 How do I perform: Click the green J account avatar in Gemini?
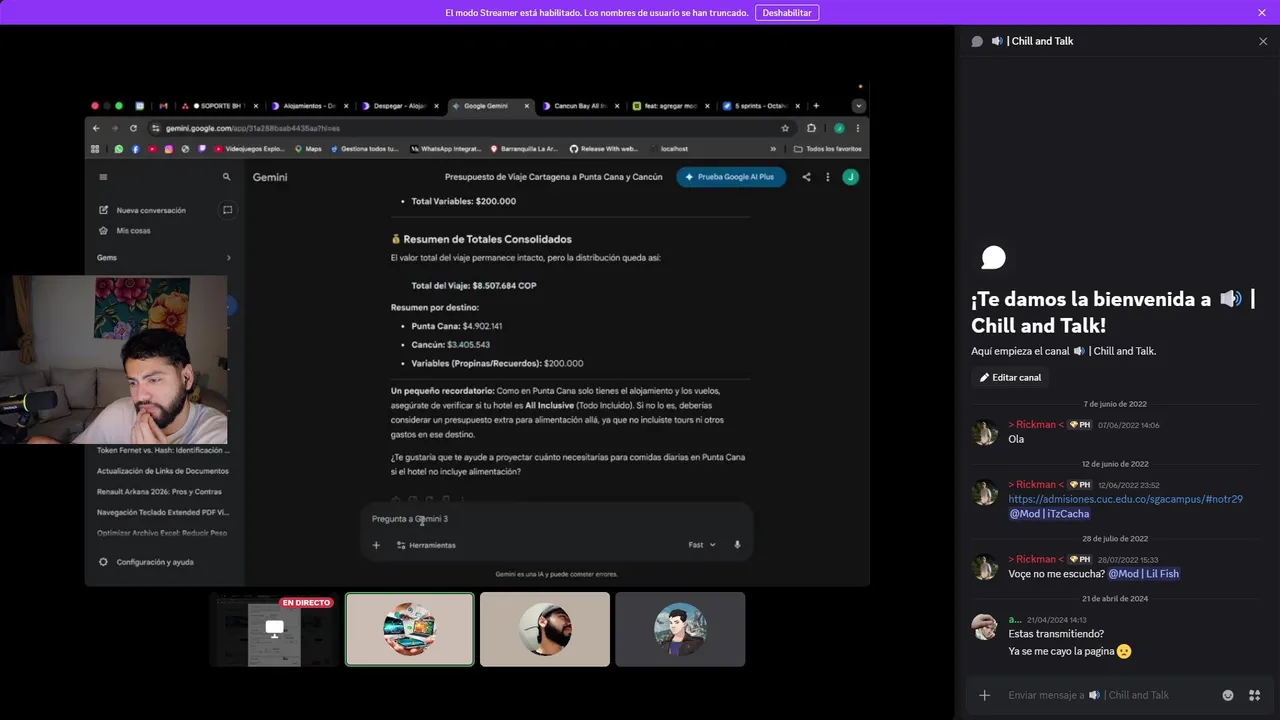pyautogui.click(x=850, y=177)
